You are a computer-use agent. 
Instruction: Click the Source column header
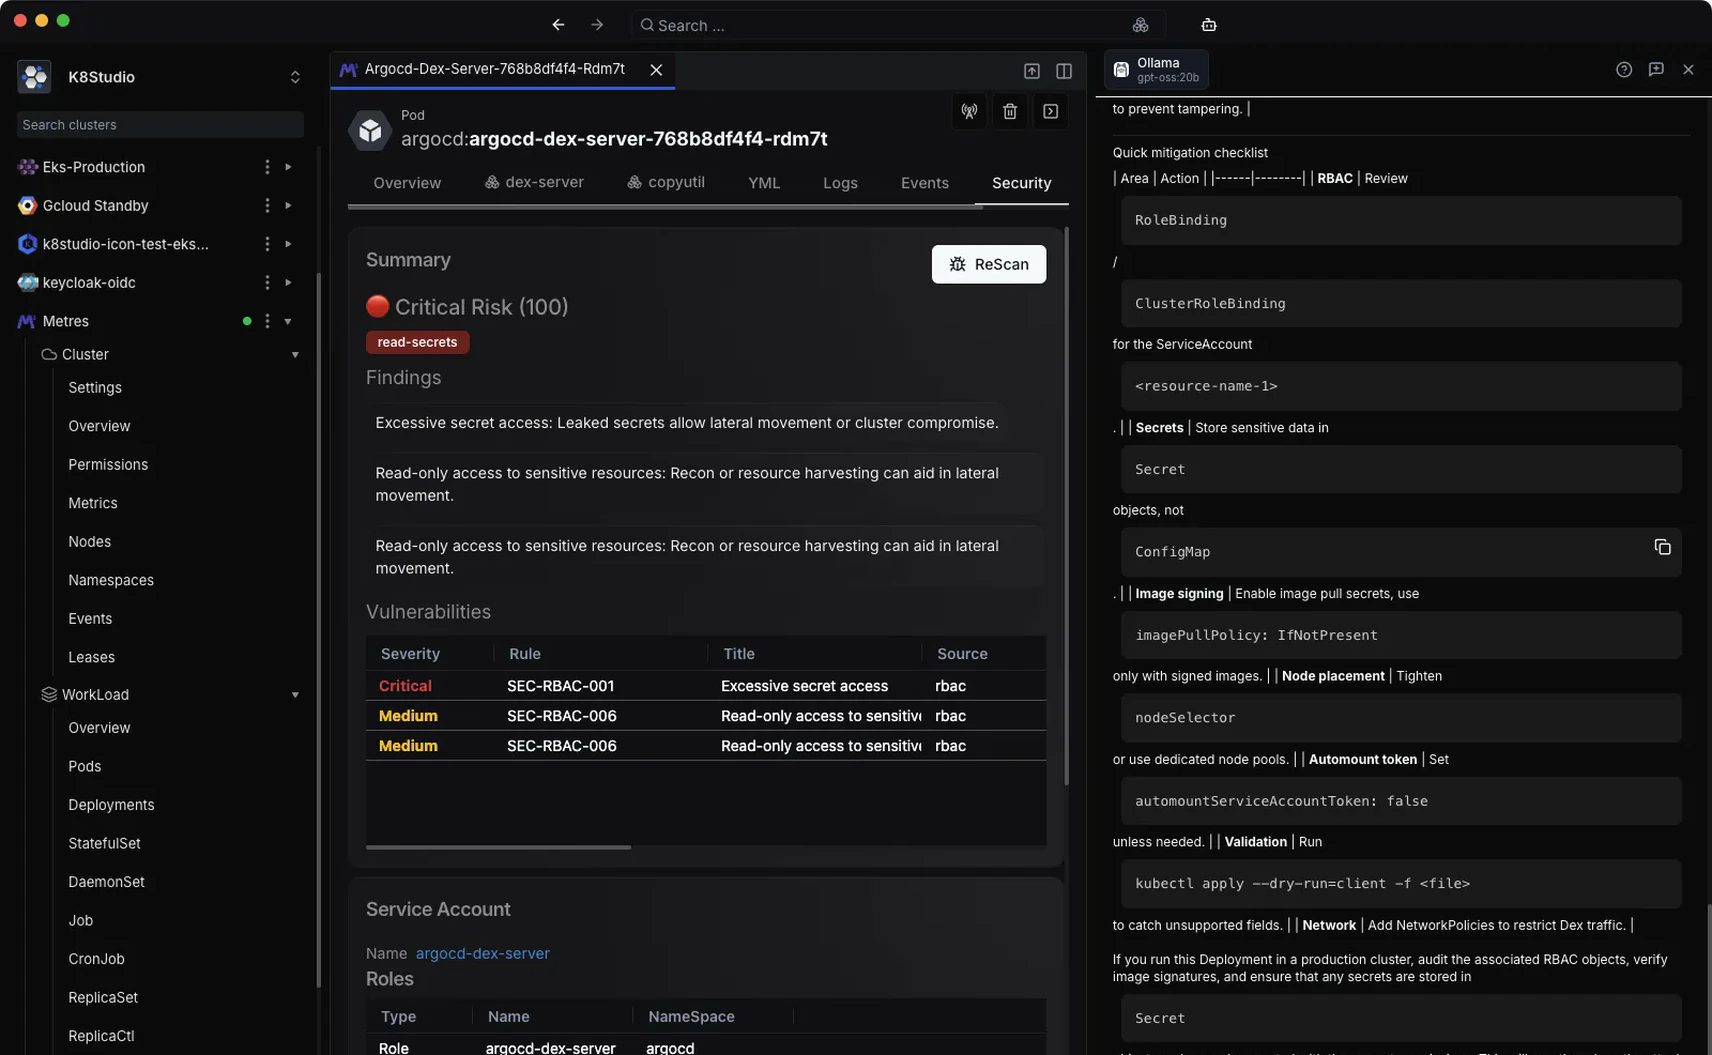point(962,654)
